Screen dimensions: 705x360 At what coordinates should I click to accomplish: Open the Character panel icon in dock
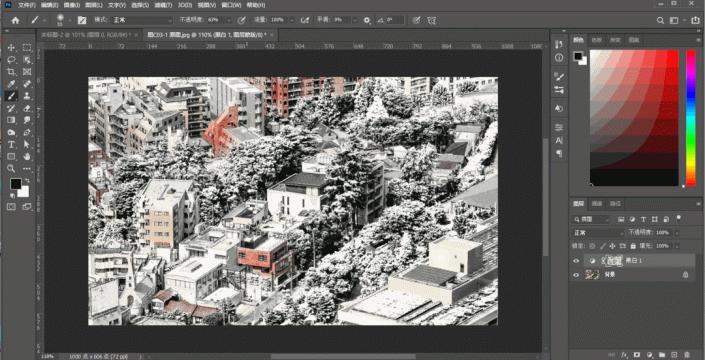[559, 140]
